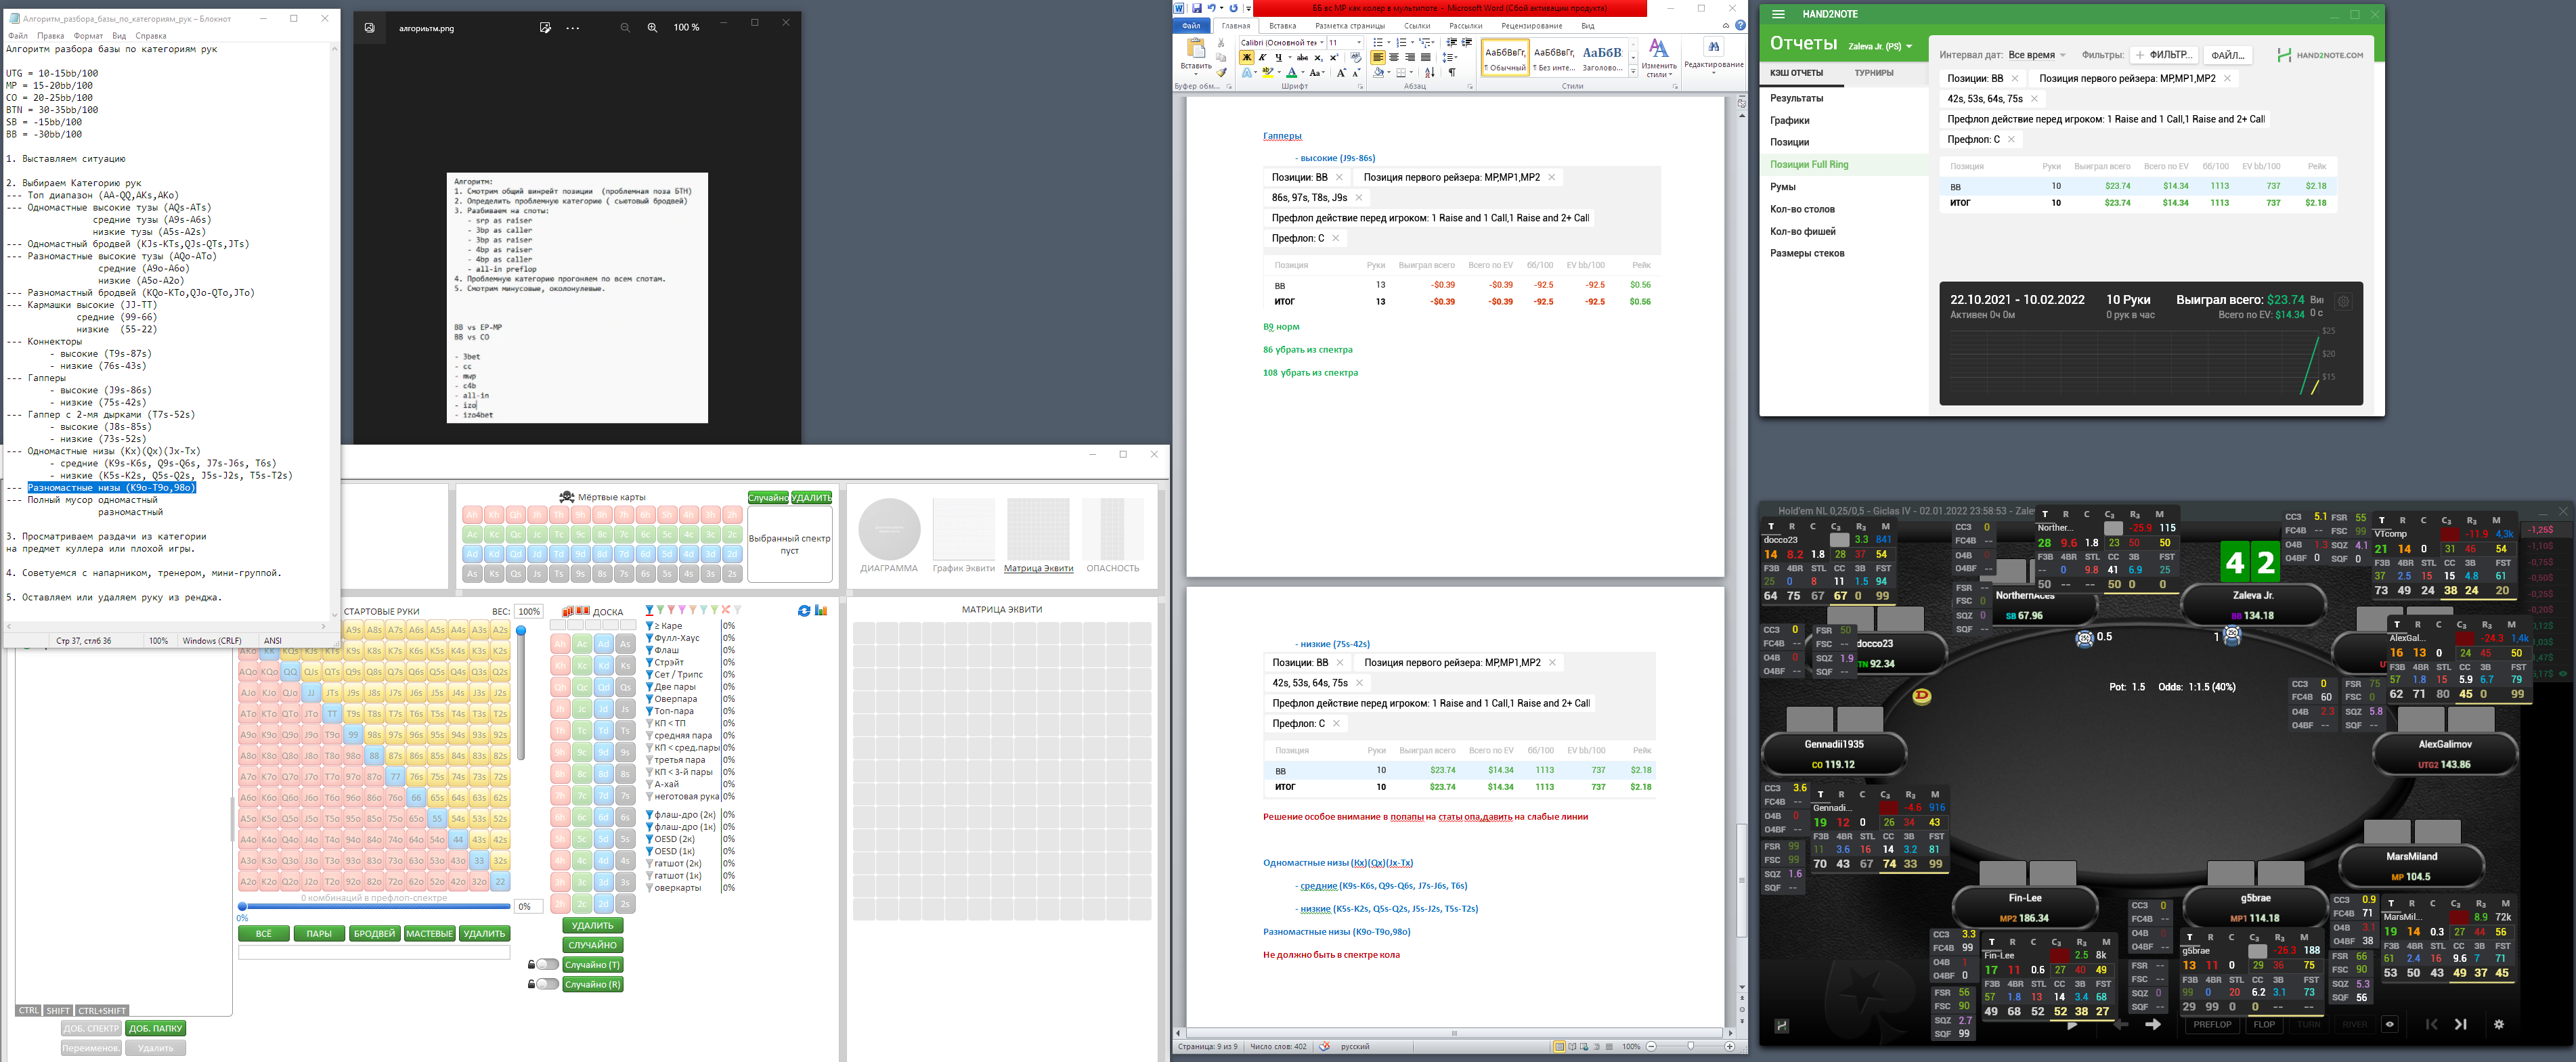Open Справка menu in Notepad

pos(151,36)
